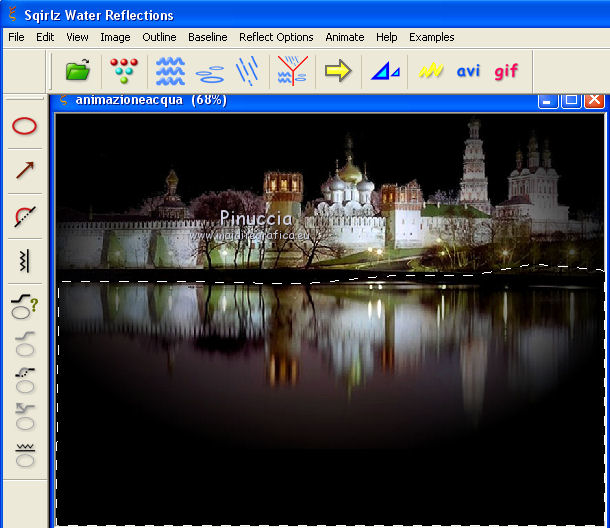610x528 pixels.
Task: Select the red arrow tool in sidebar
Action: point(25,170)
